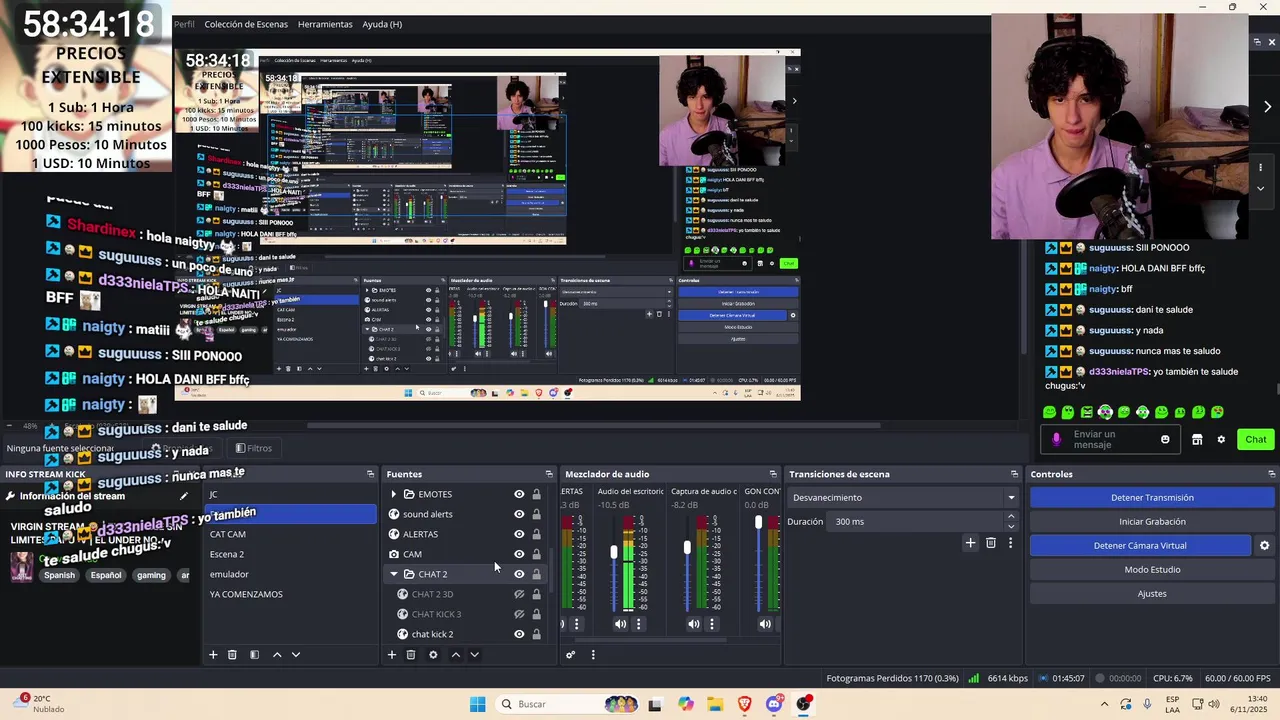The width and height of the screenshot is (1280, 720).
Task: Click Iniciar Grabación button
Action: tap(1152, 522)
